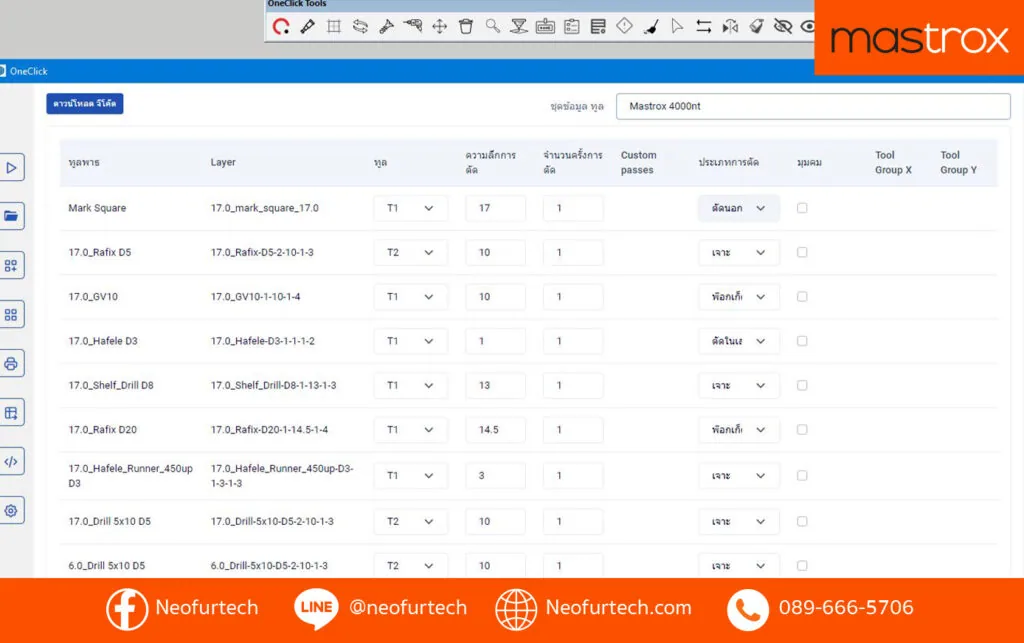
Task: Click the Layer column header
Action: (x=223, y=163)
